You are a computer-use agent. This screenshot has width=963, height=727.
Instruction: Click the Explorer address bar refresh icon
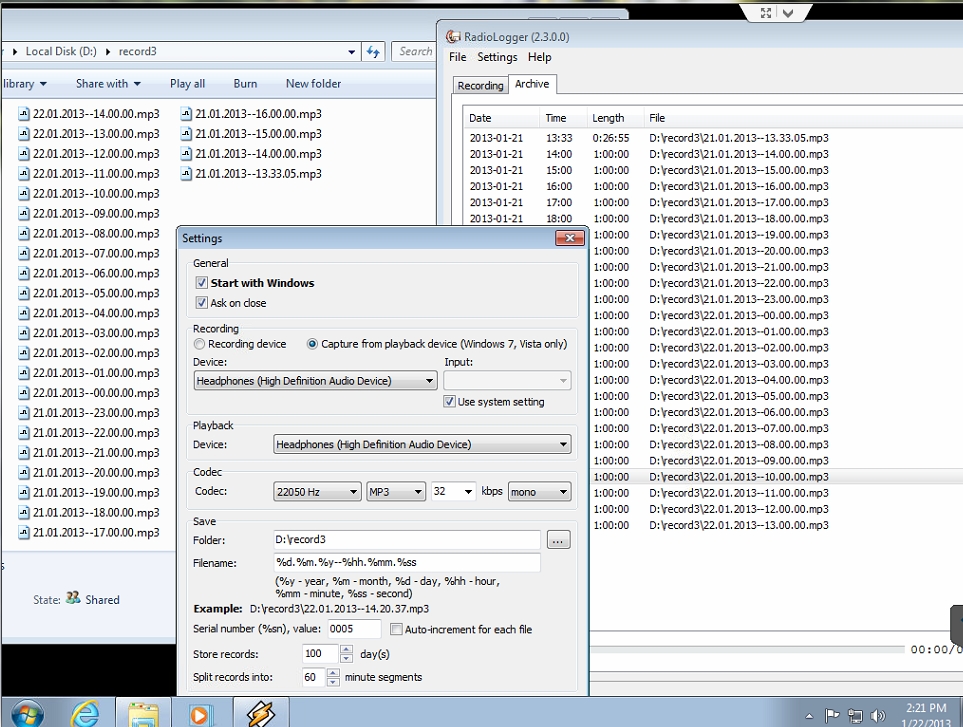(373, 52)
